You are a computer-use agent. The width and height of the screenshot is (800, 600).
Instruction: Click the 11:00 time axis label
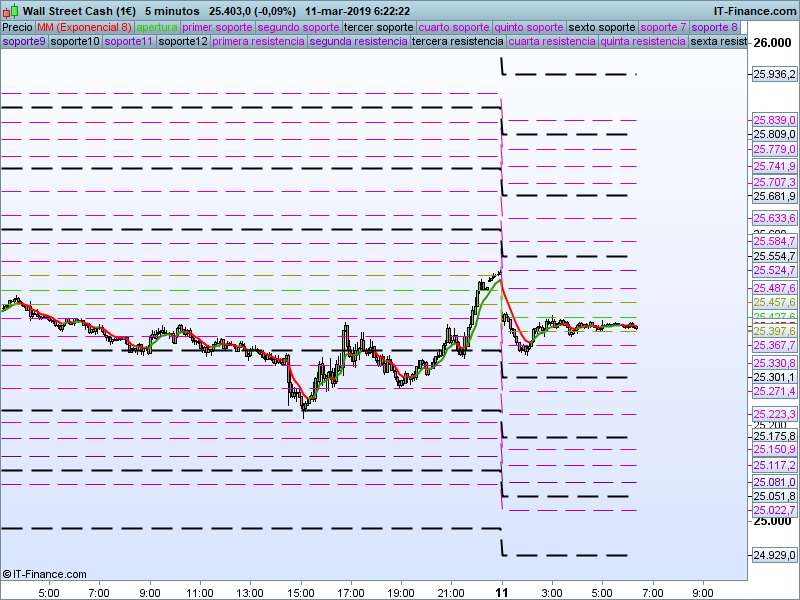click(x=199, y=593)
